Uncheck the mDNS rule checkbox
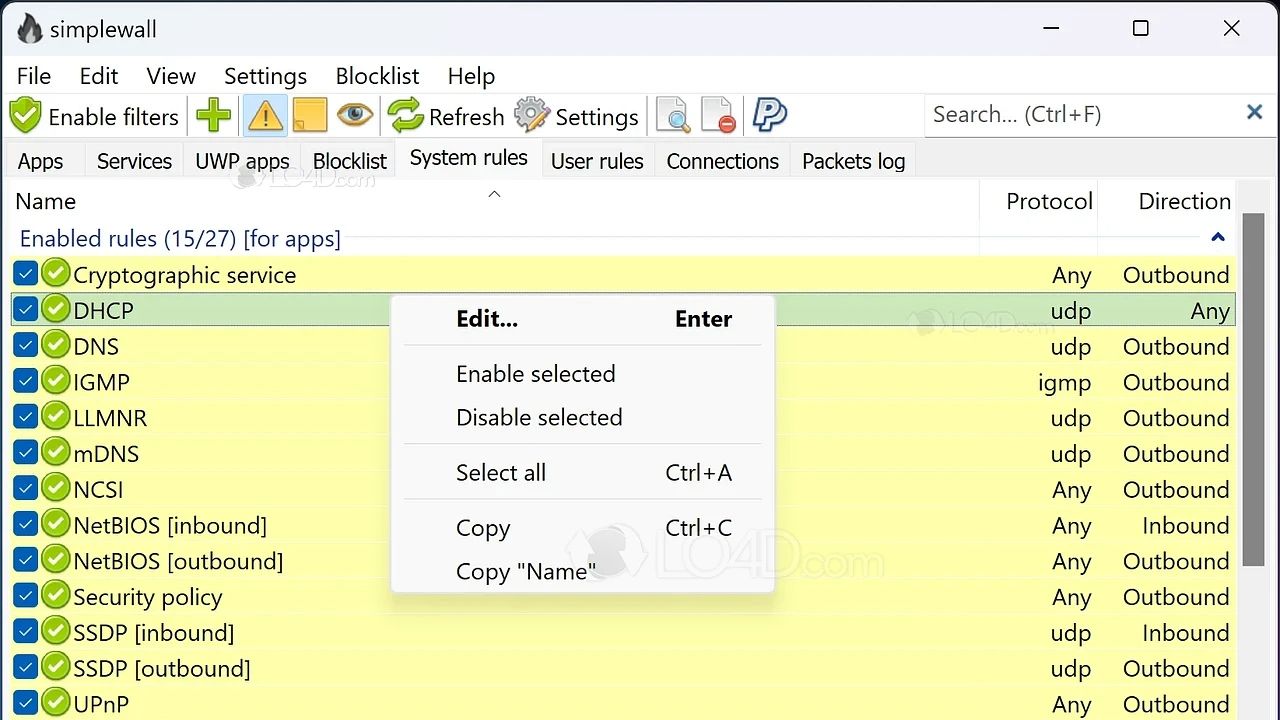Image resolution: width=1280 pixels, height=720 pixels. click(x=26, y=453)
